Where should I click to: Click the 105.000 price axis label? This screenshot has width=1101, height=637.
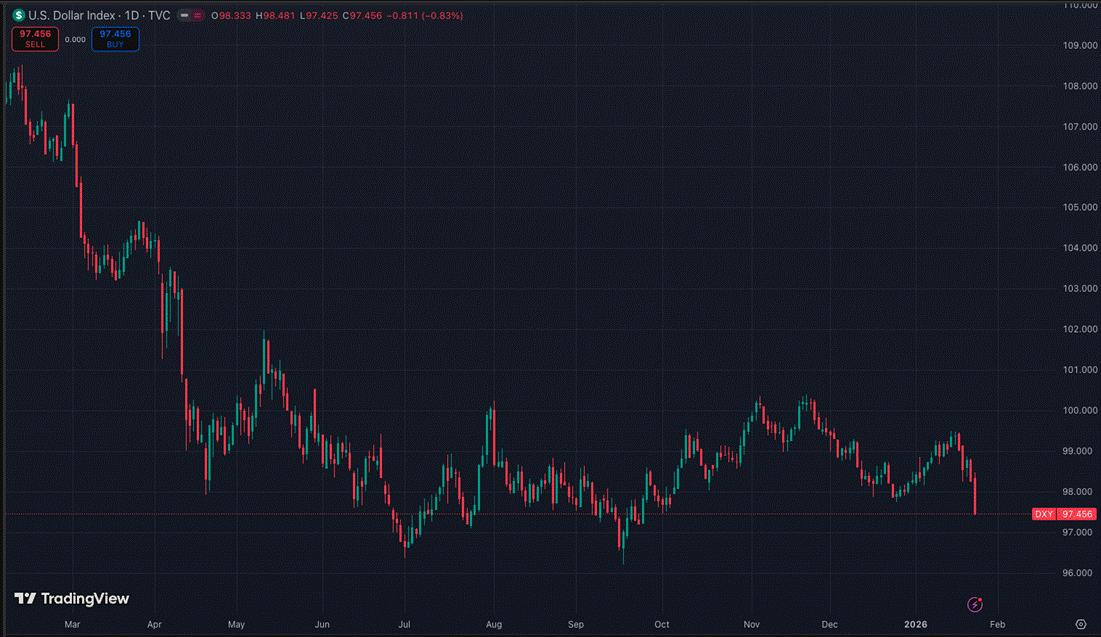tap(1080, 207)
